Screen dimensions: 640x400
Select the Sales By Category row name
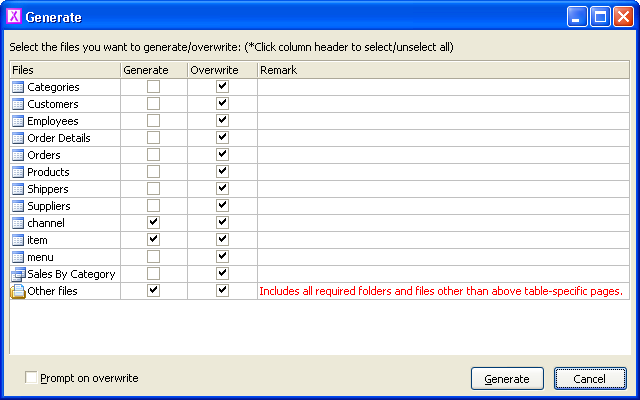(x=71, y=274)
